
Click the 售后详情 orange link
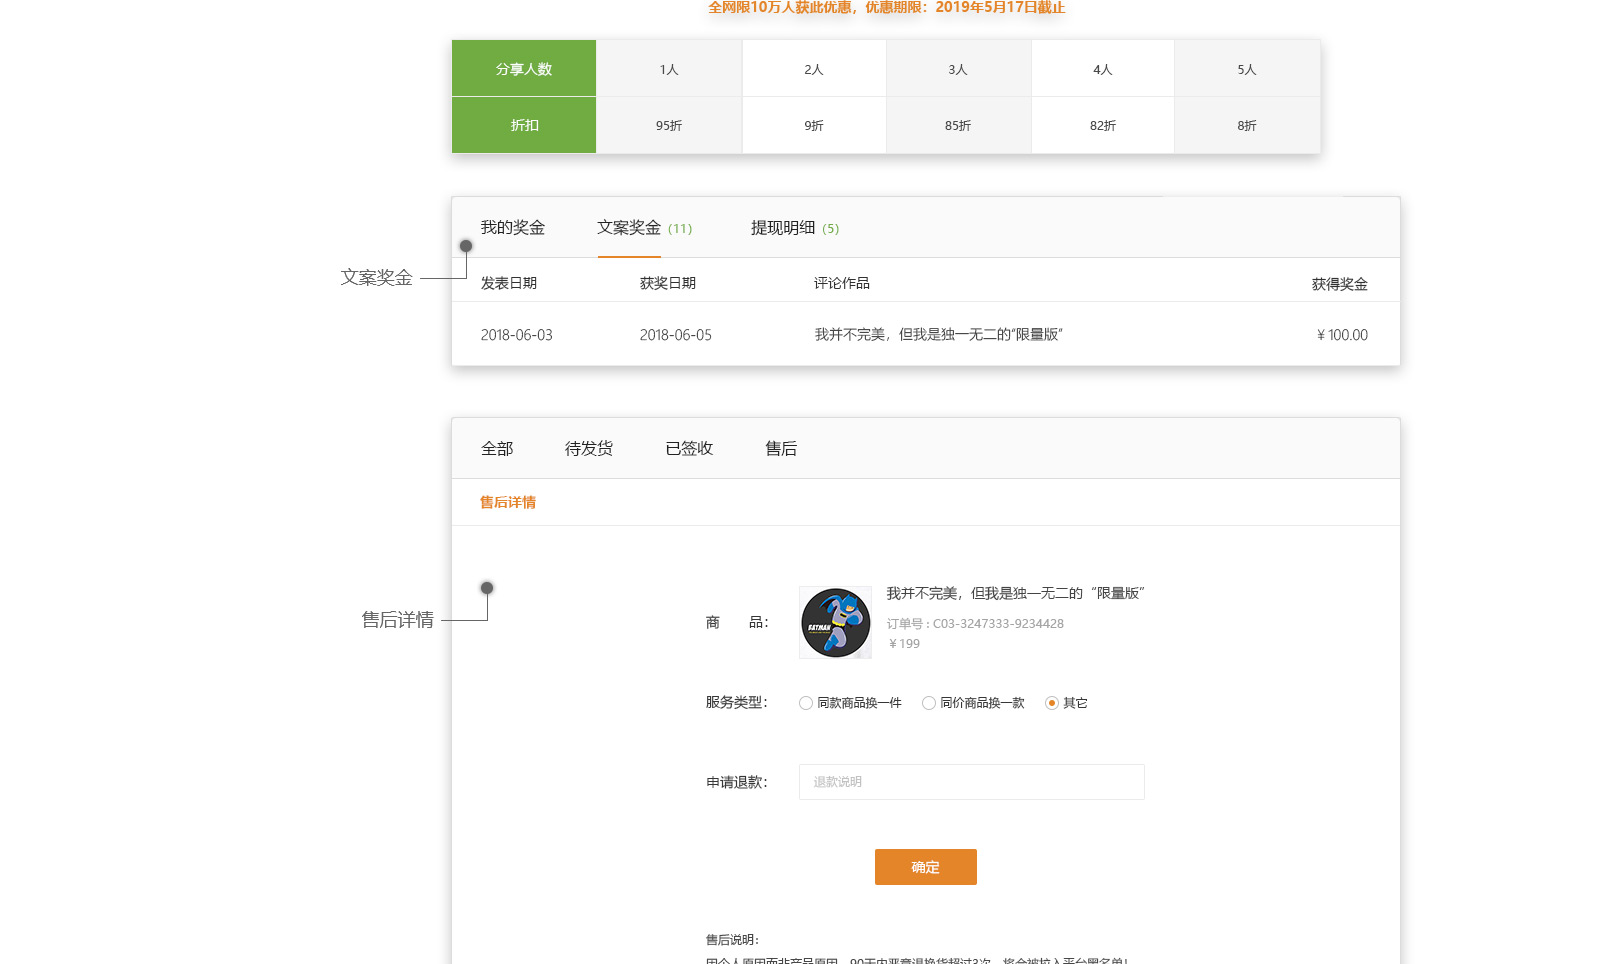pyautogui.click(x=508, y=502)
